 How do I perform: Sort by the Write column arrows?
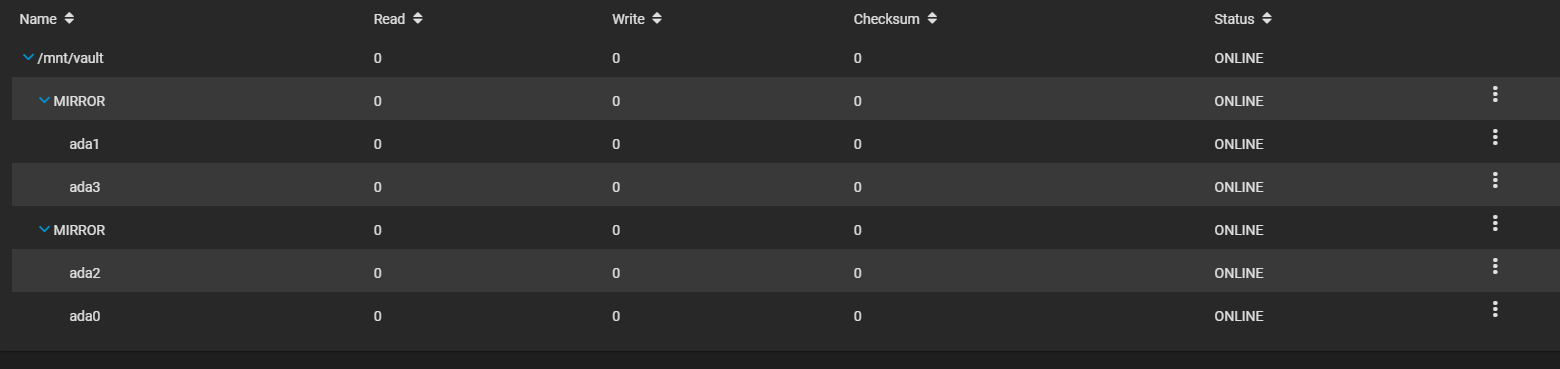(x=656, y=18)
